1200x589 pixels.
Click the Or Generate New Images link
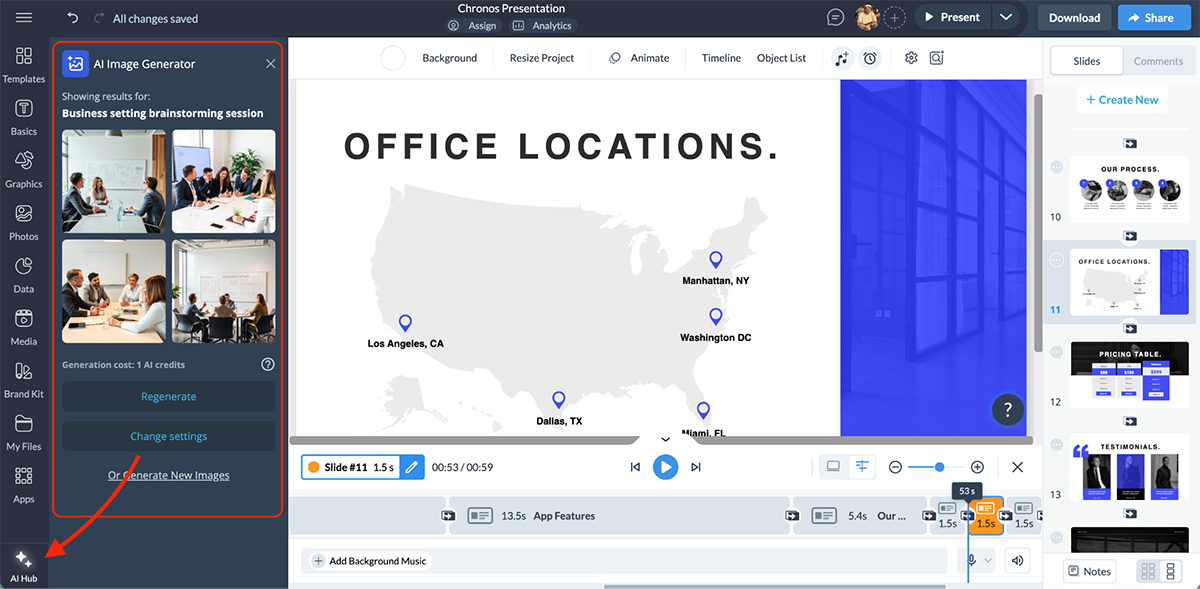click(167, 475)
